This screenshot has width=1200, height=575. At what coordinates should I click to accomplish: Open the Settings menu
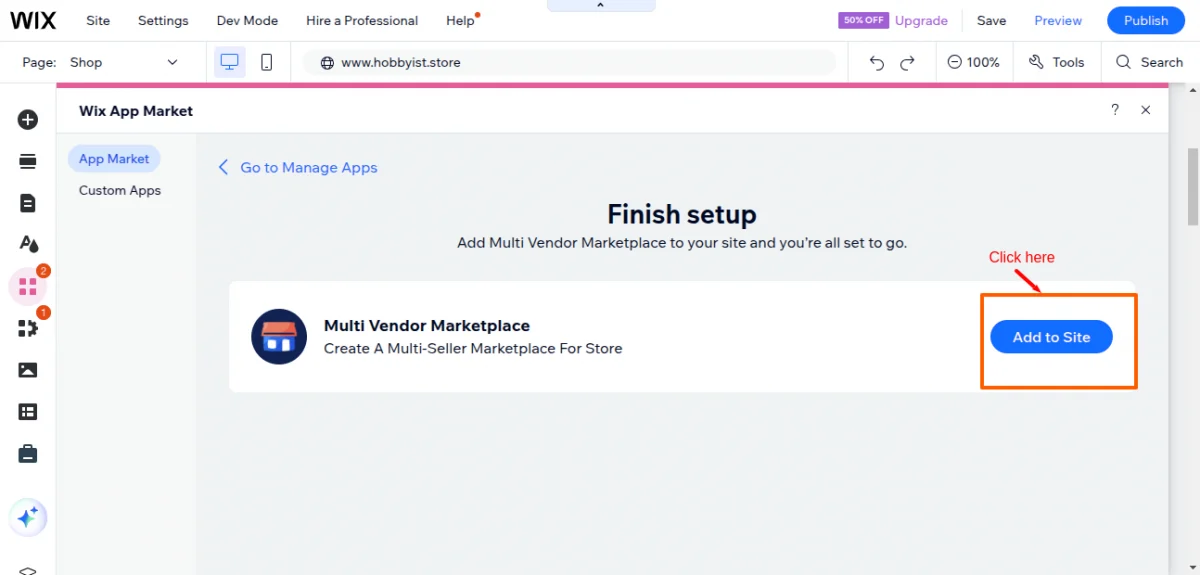(163, 20)
